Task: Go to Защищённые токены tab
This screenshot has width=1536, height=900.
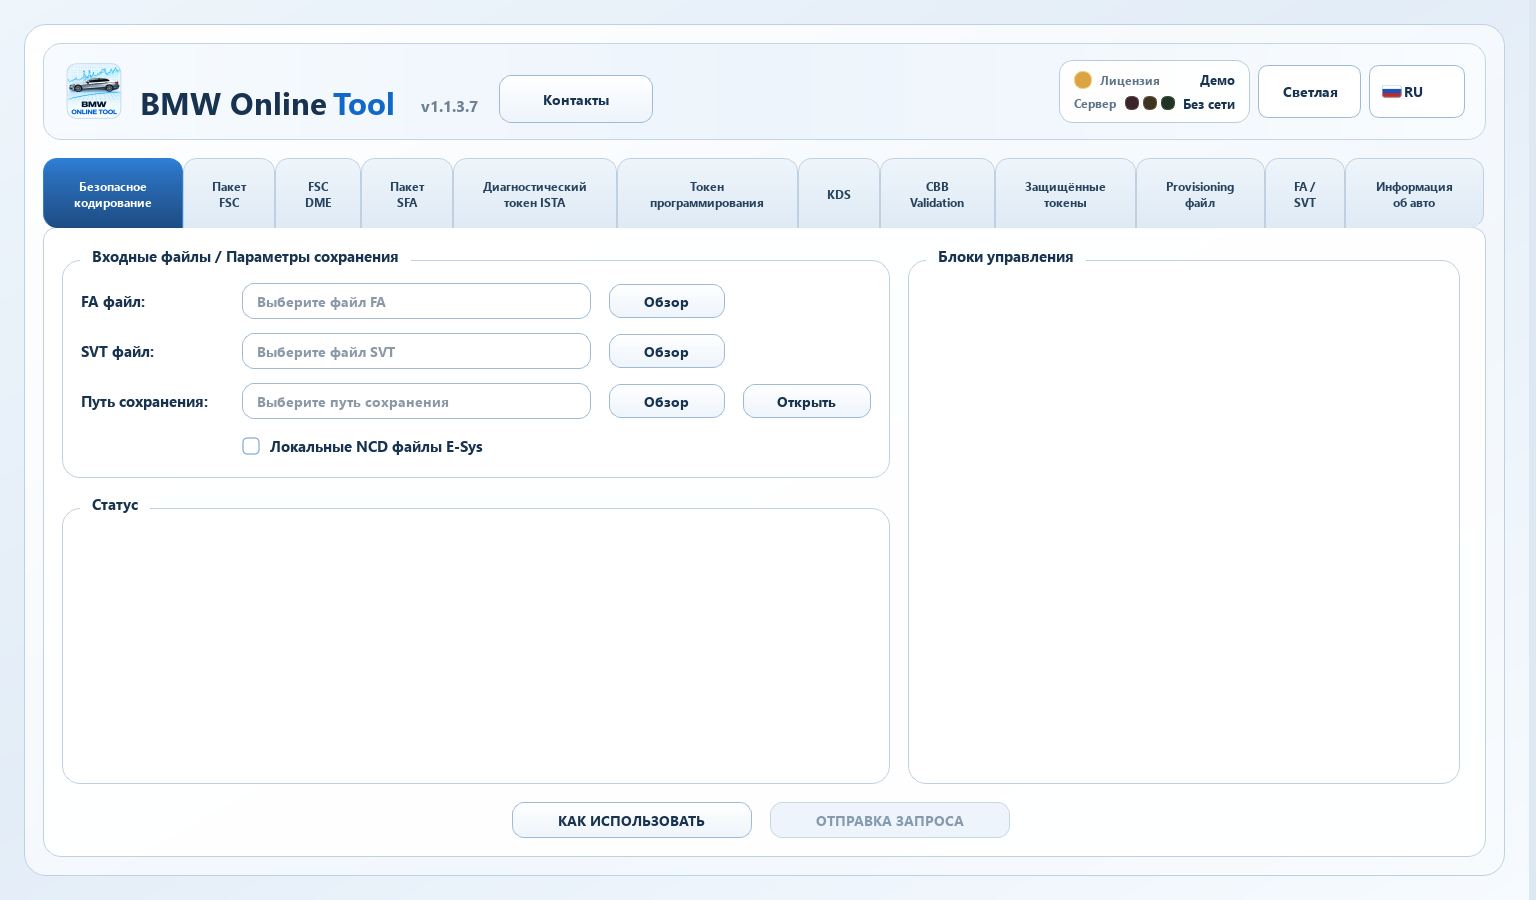Action: click(1065, 194)
